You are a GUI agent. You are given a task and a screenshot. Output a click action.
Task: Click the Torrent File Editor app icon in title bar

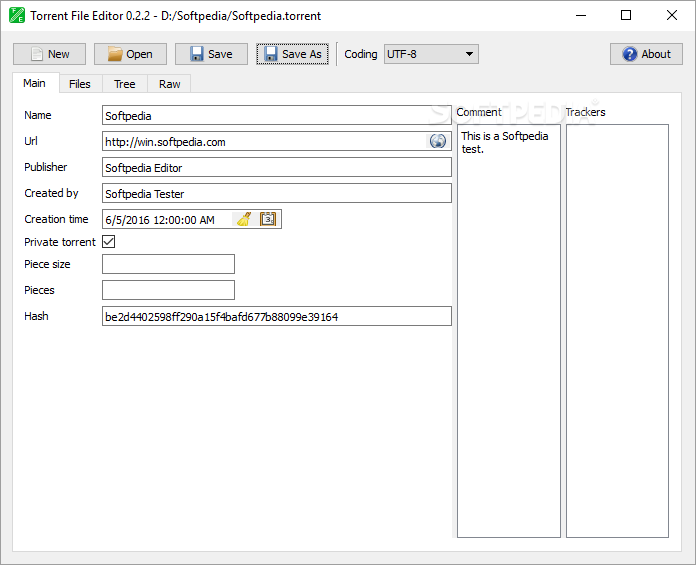coord(17,16)
